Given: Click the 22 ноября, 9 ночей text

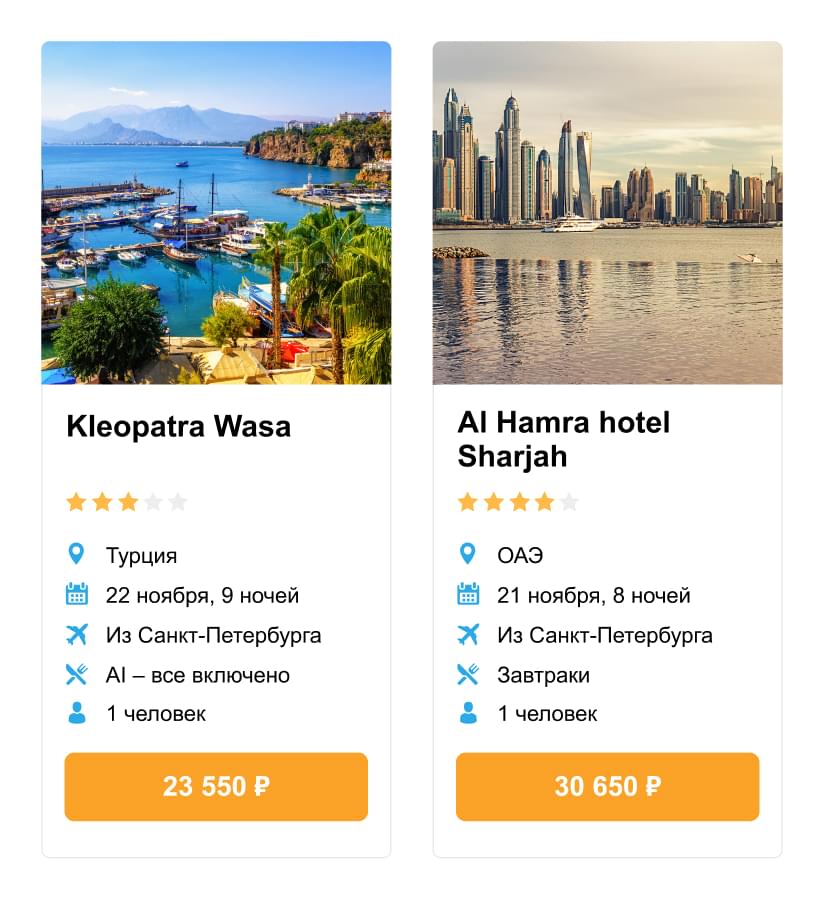Looking at the screenshot, I should click(x=202, y=596).
